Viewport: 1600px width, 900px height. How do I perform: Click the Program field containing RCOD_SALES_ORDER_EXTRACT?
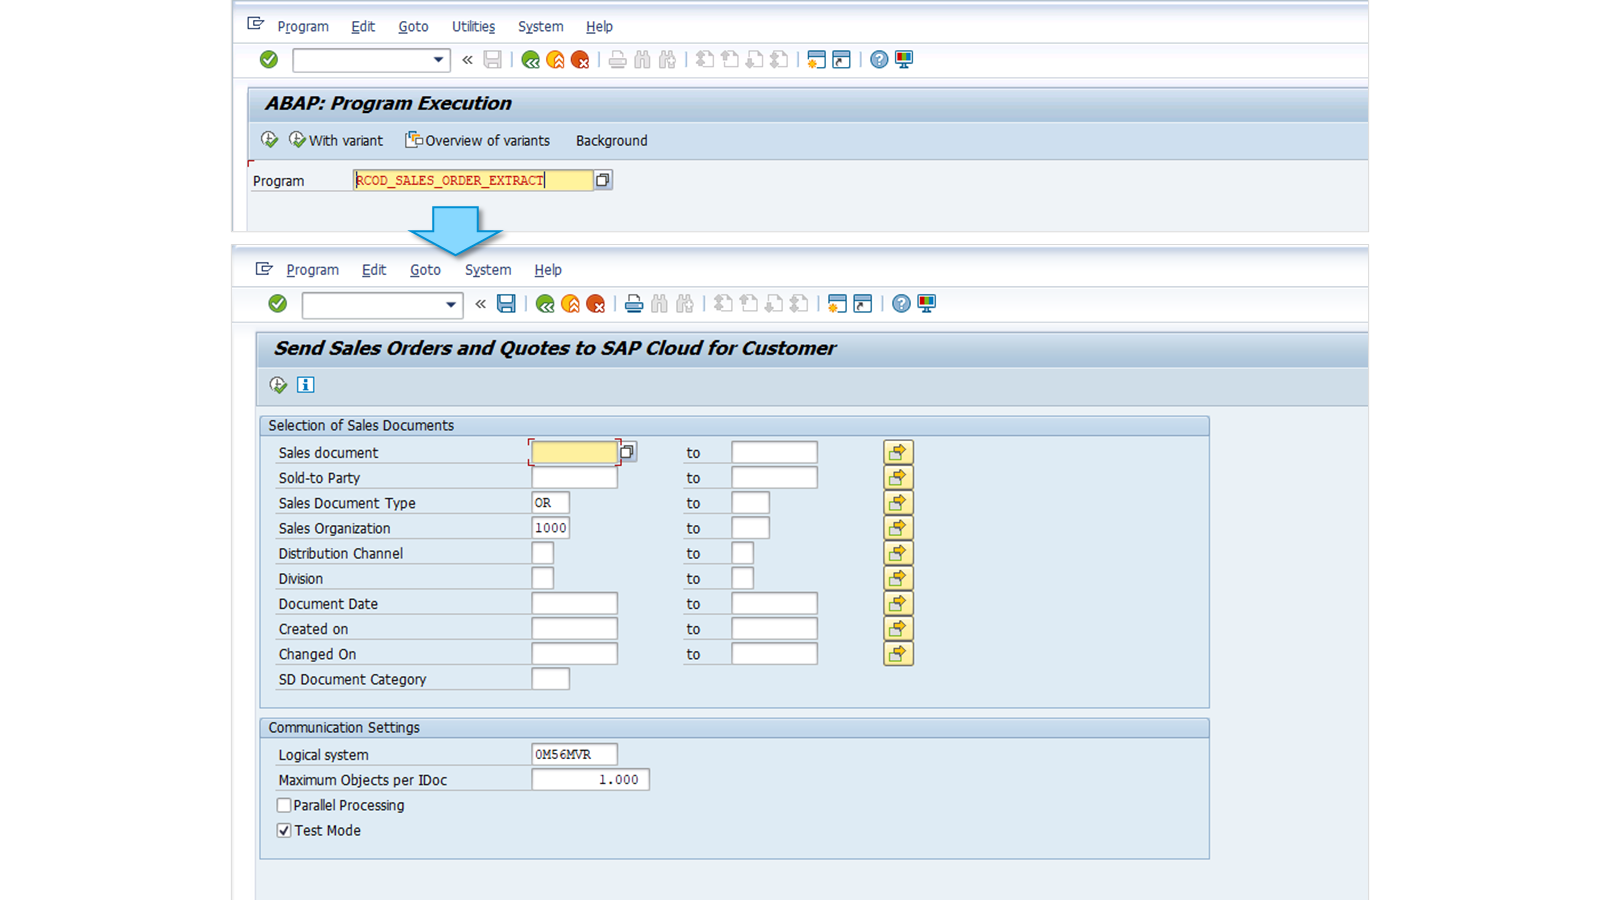point(473,180)
